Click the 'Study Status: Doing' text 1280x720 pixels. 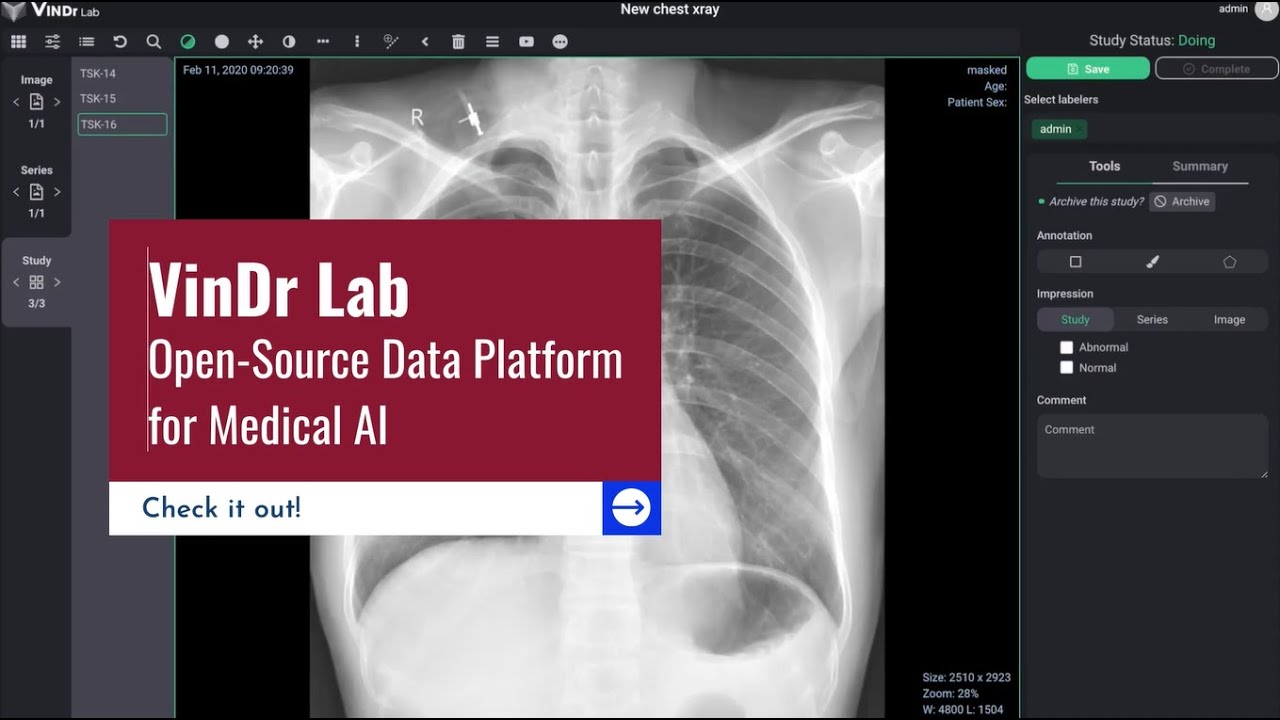coord(1152,41)
